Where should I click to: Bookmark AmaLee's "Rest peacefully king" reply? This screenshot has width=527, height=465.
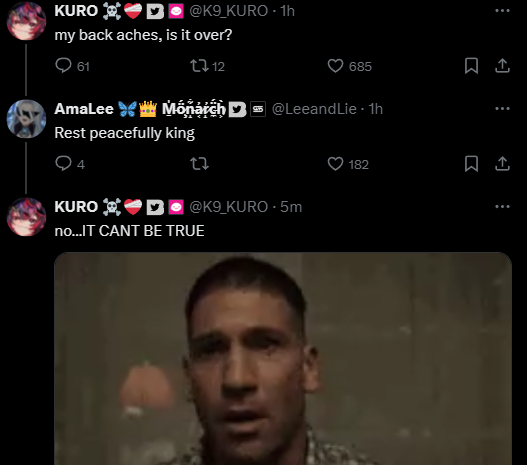[x=471, y=164]
